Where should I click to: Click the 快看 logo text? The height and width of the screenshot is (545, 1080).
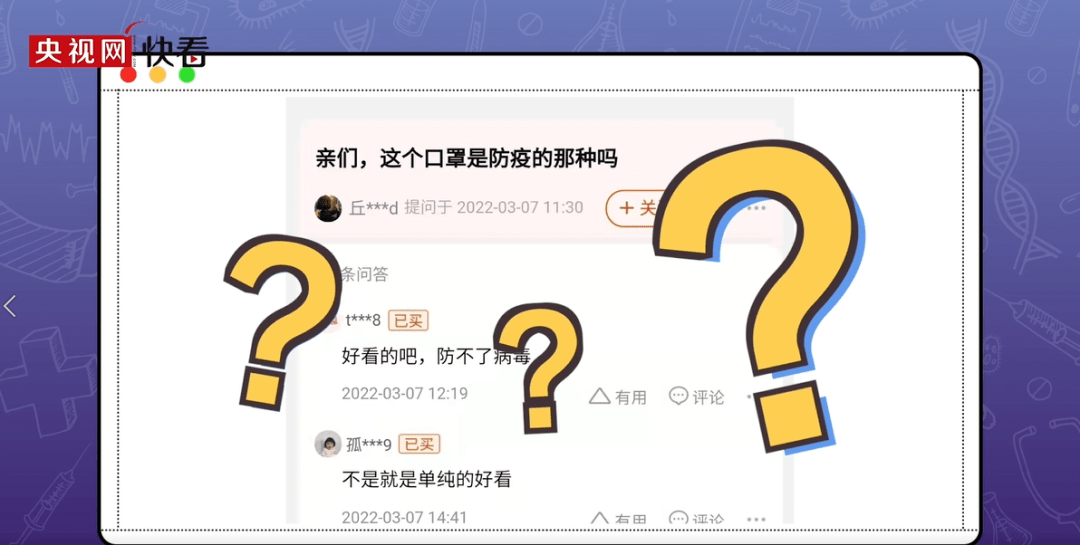coord(176,50)
